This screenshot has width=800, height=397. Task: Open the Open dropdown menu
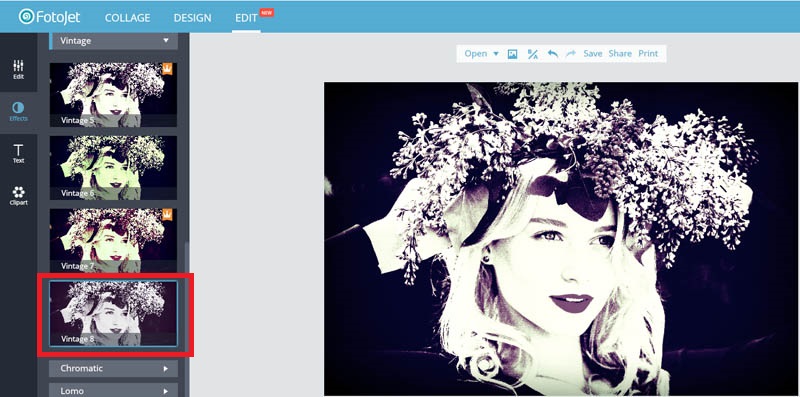pos(481,54)
